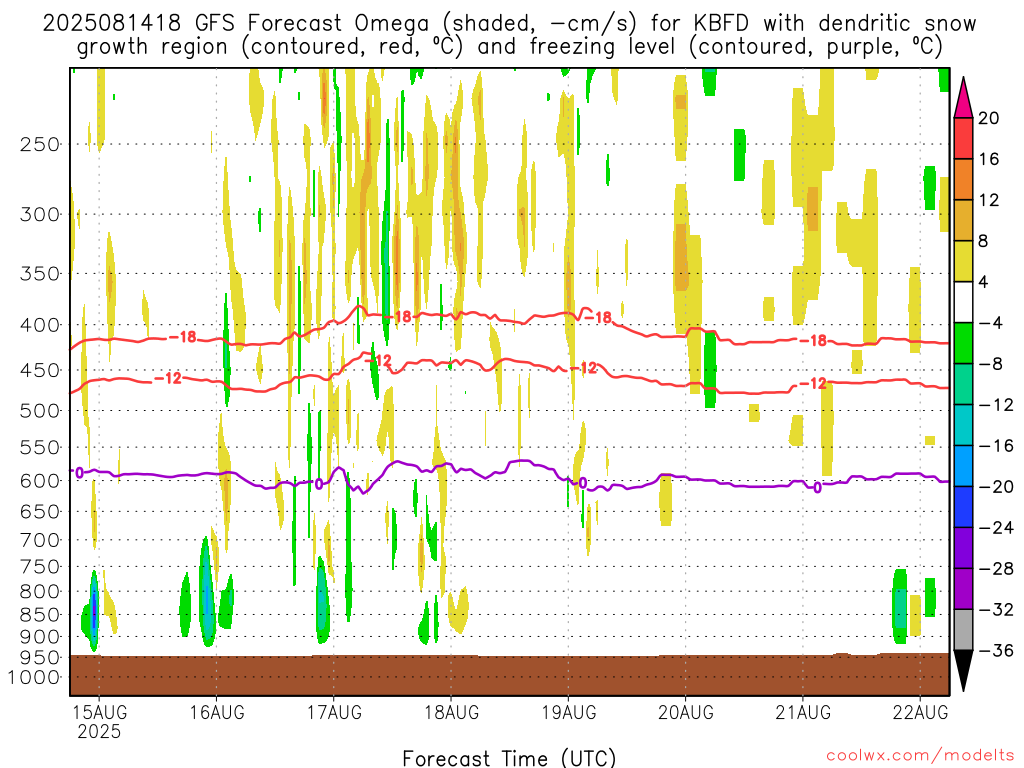Click the pink arrow atop the colorbar

963,98
